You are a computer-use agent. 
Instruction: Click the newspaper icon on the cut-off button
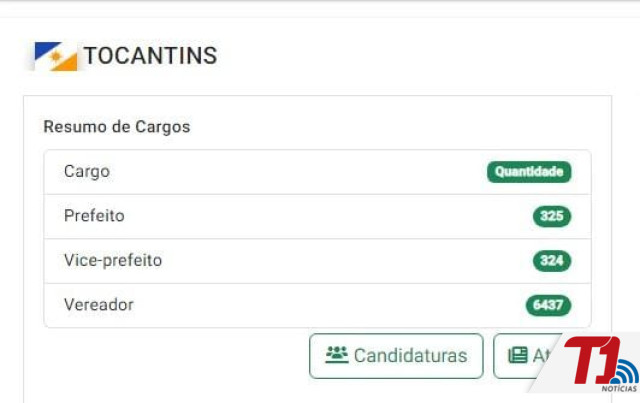(517, 355)
